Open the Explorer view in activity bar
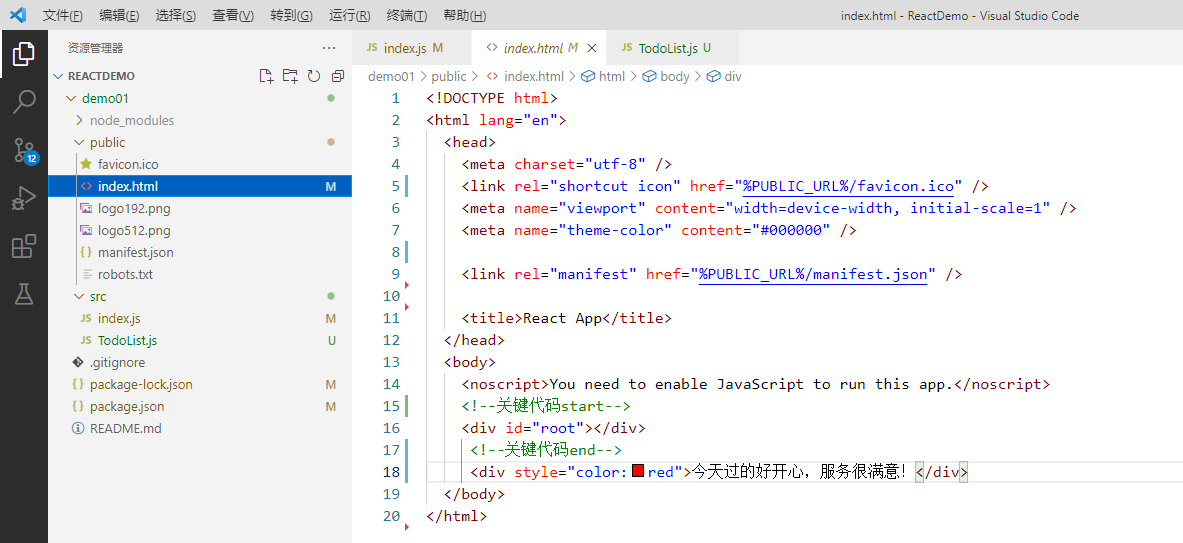The height and width of the screenshot is (543, 1183). [x=24, y=54]
